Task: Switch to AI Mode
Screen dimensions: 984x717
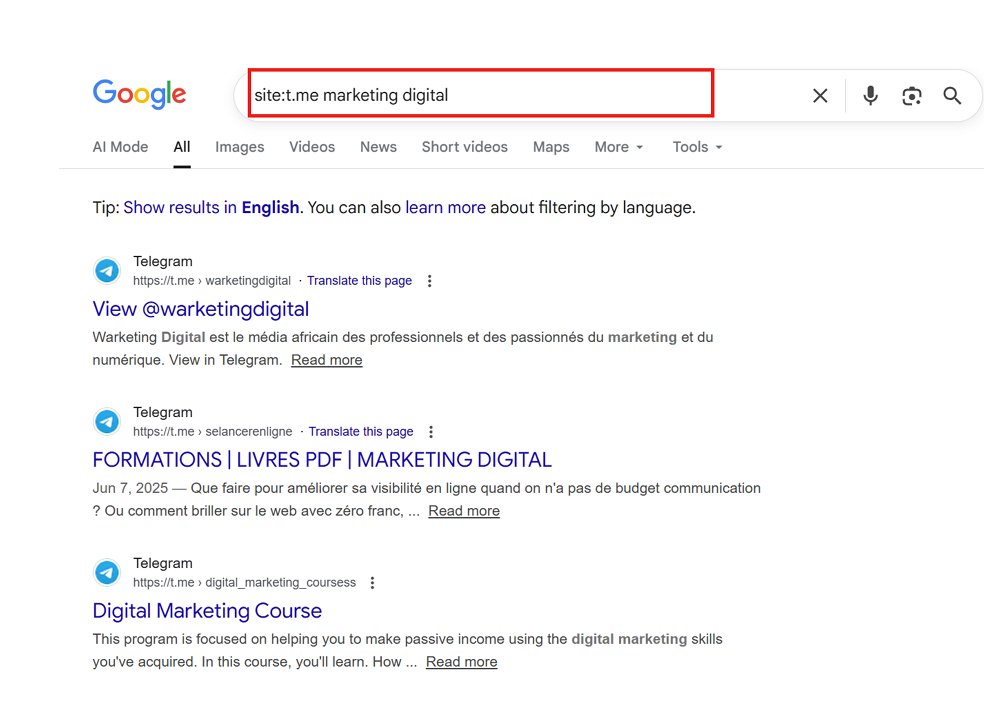Action: coord(120,147)
